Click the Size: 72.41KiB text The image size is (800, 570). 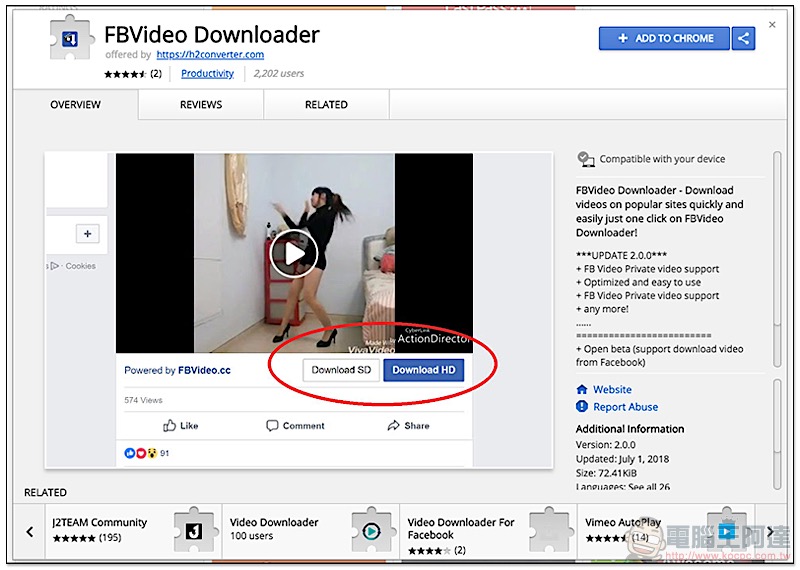(606, 473)
